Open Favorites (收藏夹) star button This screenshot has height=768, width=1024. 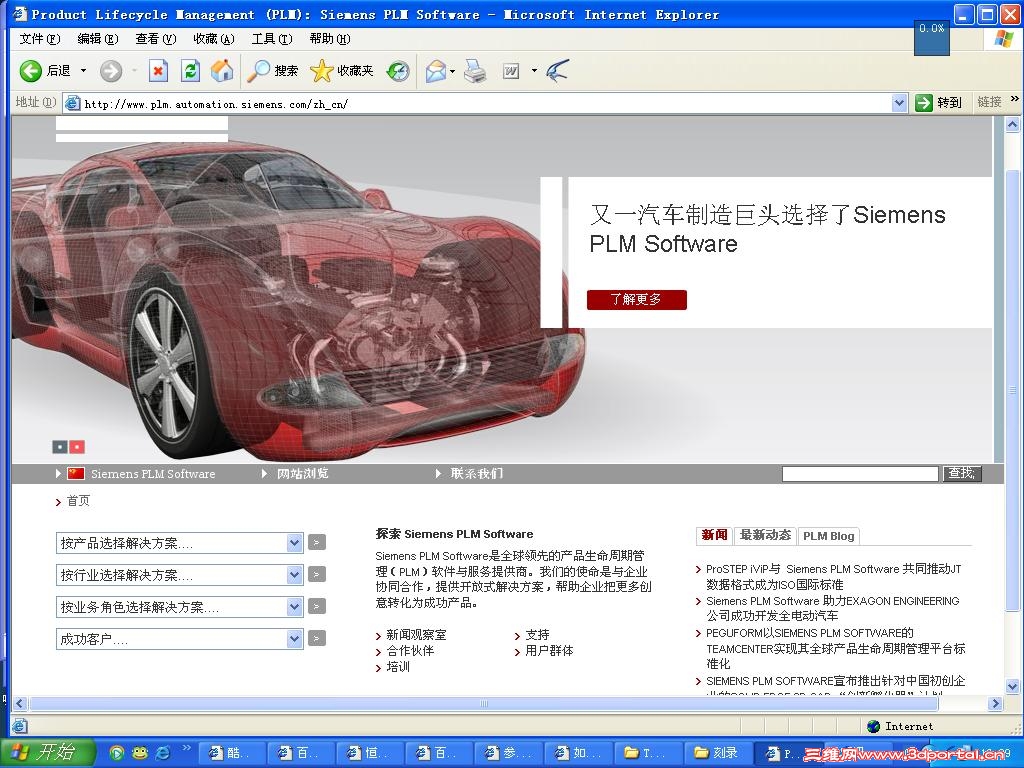tap(342, 71)
